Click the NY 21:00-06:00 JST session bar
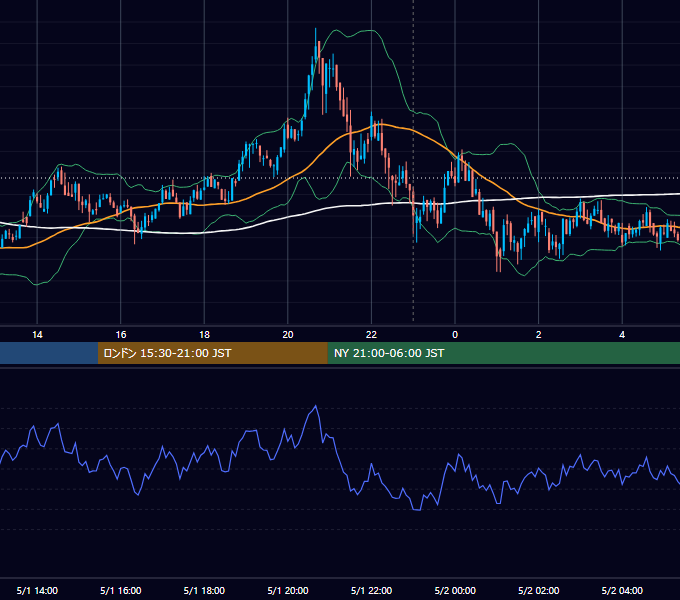 click(x=503, y=353)
